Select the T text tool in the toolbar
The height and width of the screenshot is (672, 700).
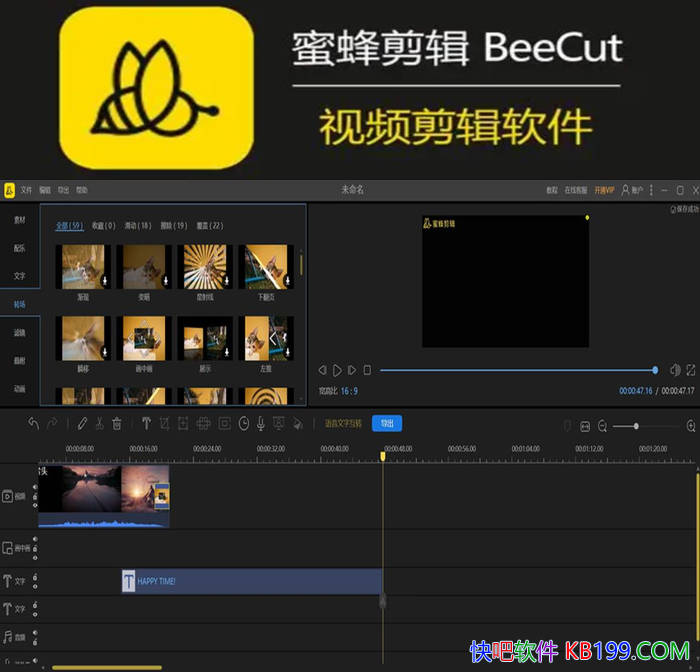click(146, 424)
